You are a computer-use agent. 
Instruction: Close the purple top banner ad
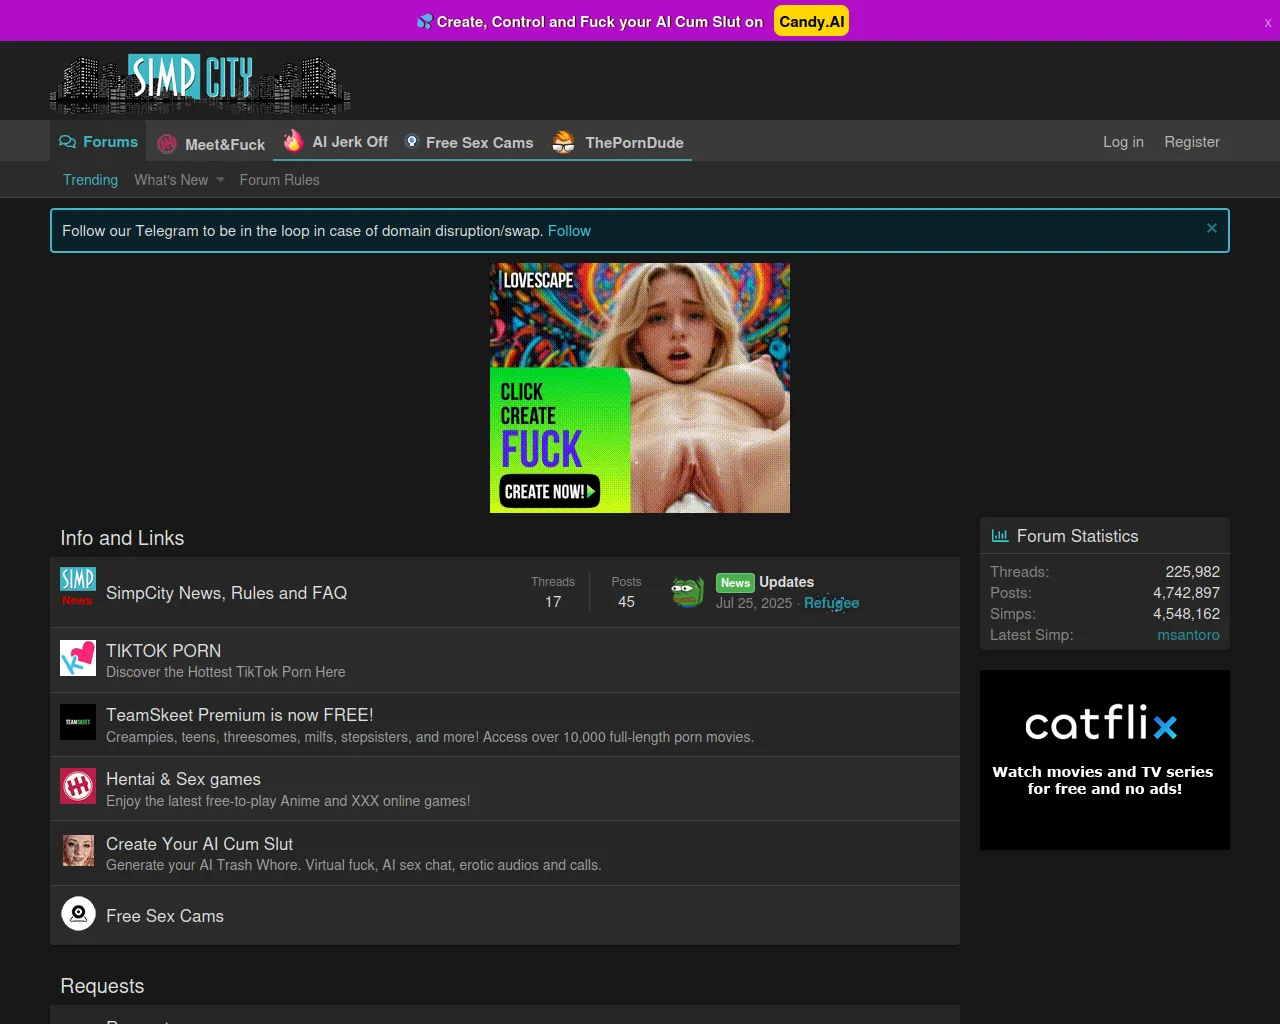1267,22
